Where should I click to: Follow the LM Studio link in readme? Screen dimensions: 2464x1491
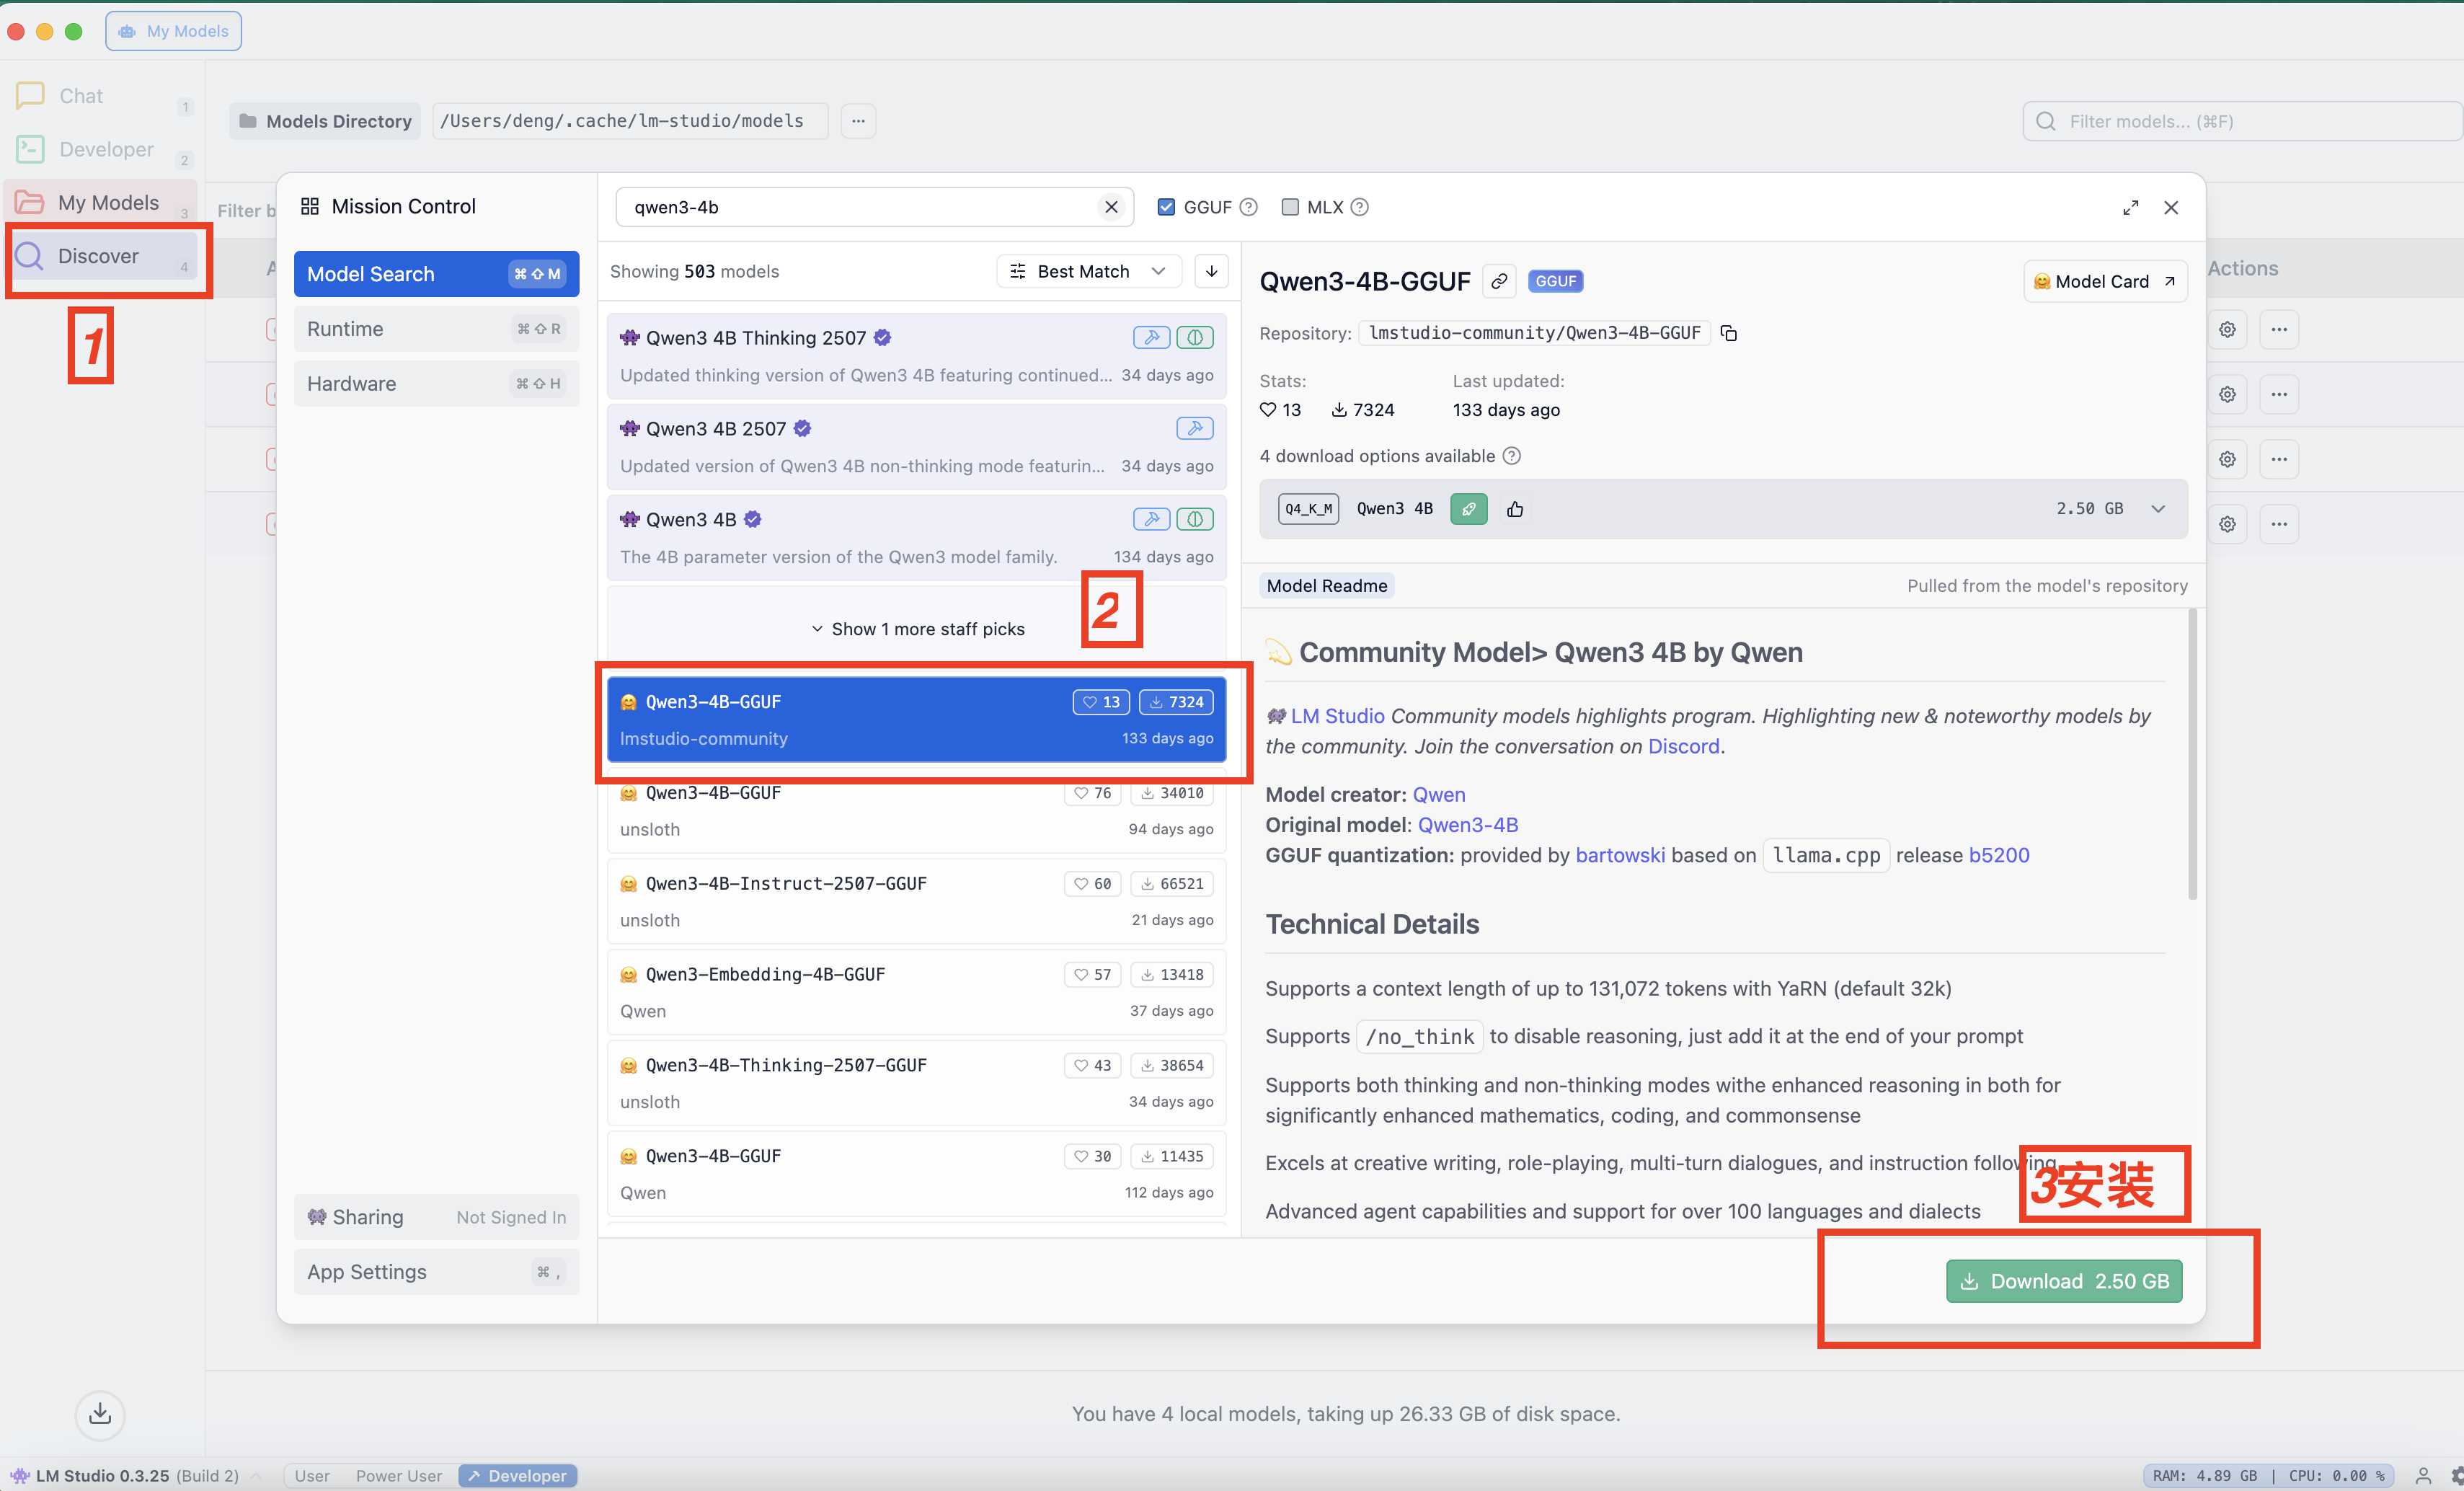click(1337, 716)
